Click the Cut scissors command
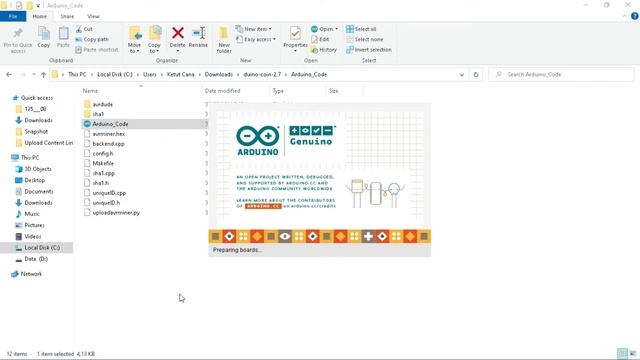 click(x=84, y=29)
